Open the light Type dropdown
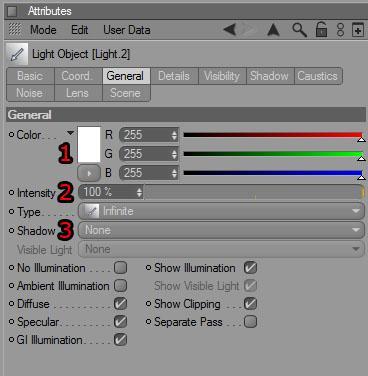 click(x=221, y=211)
